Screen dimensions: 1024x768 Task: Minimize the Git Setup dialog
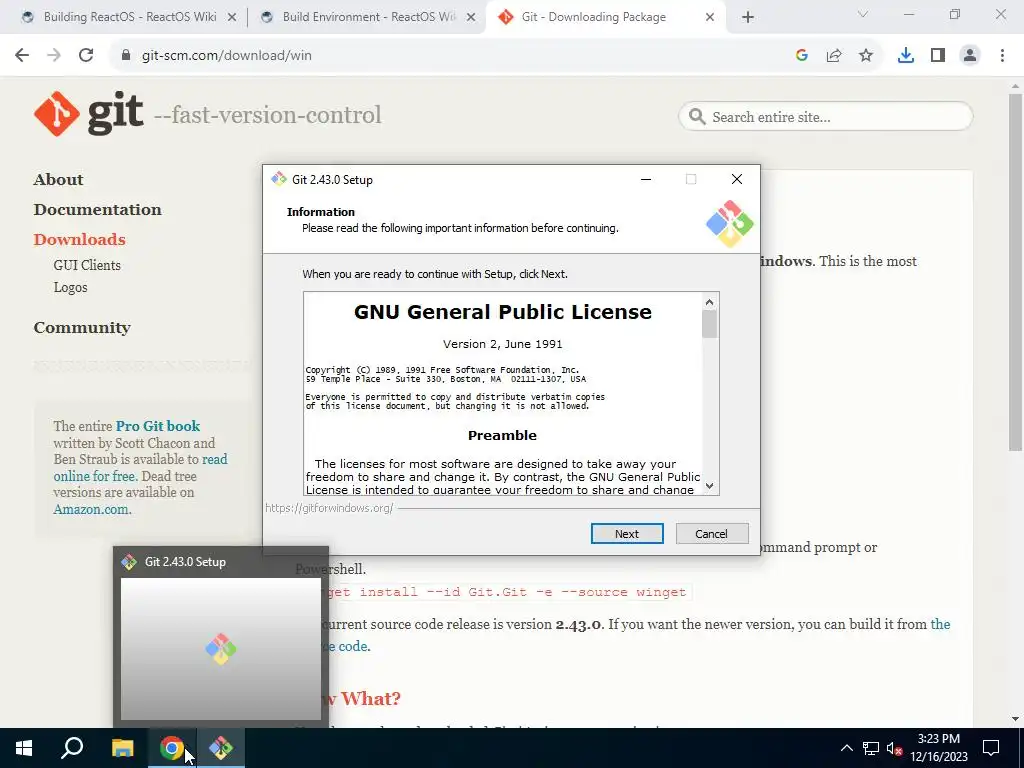coord(646,179)
